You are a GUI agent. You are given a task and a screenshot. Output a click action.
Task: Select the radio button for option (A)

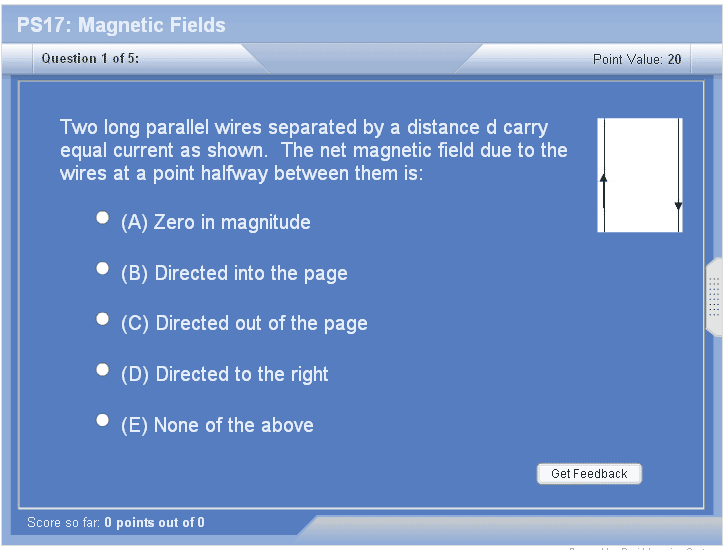(x=102, y=217)
